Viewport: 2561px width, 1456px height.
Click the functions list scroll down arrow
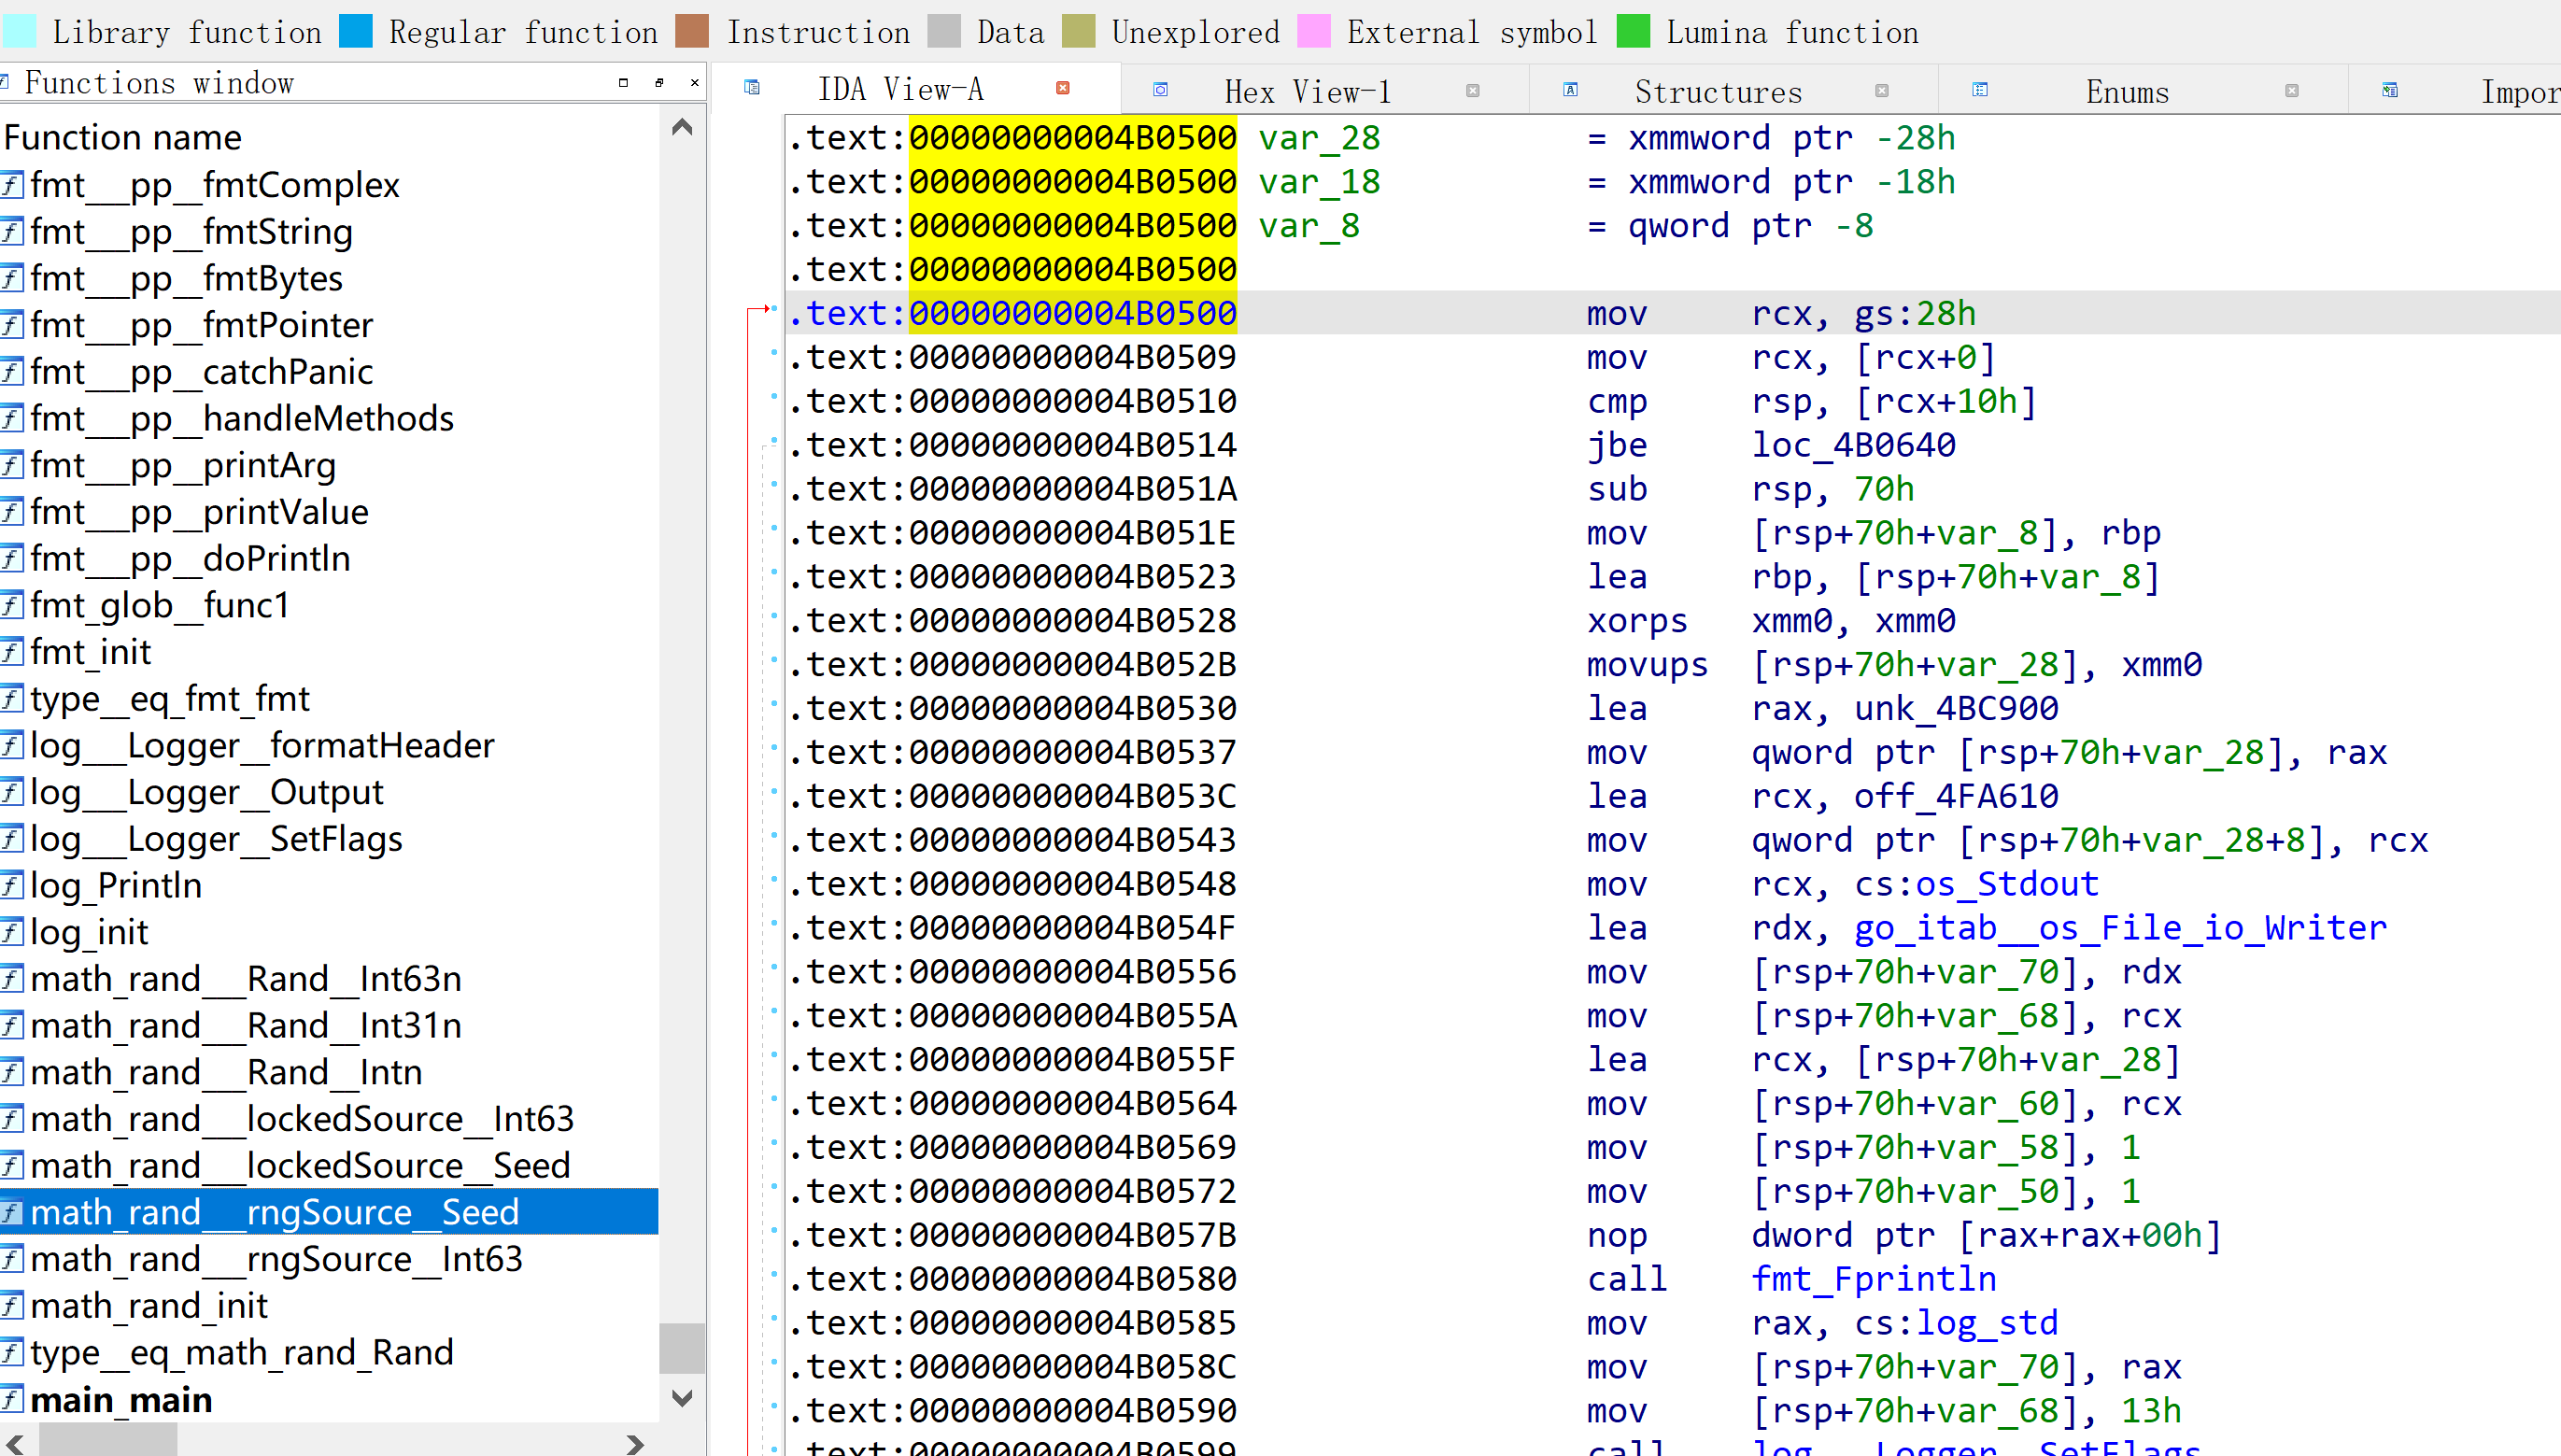(x=682, y=1398)
